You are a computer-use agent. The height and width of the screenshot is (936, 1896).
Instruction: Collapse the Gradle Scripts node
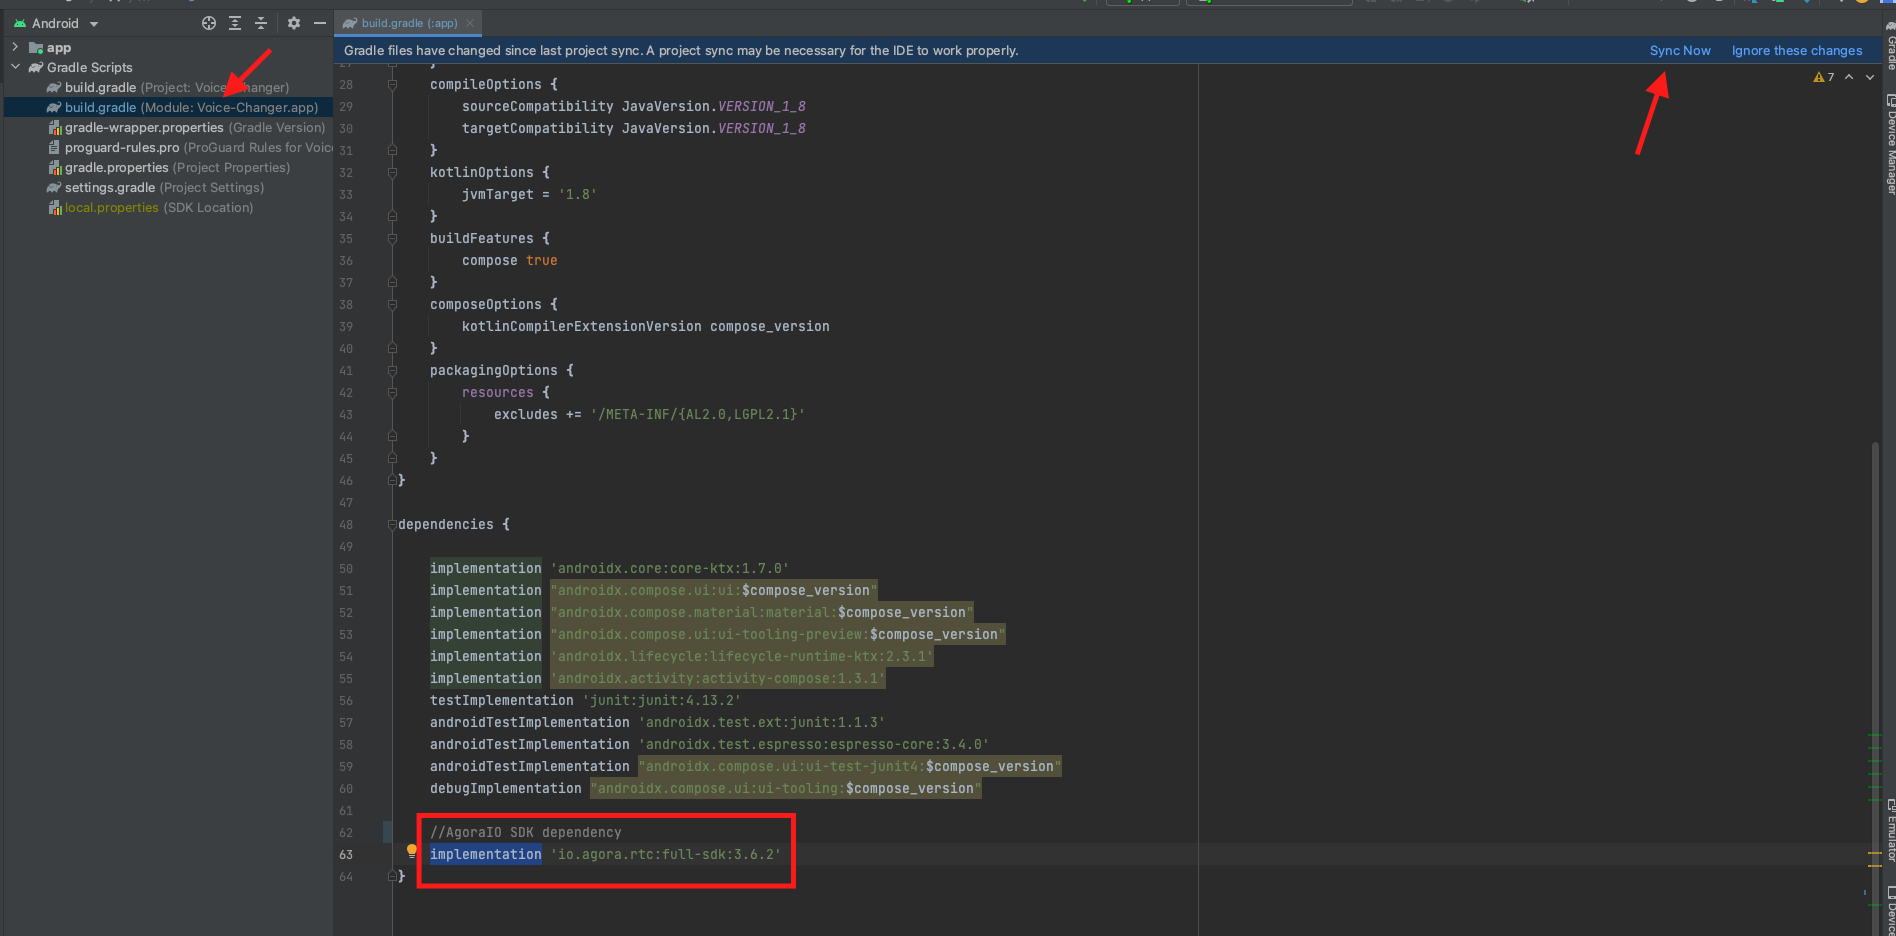[x=15, y=67]
